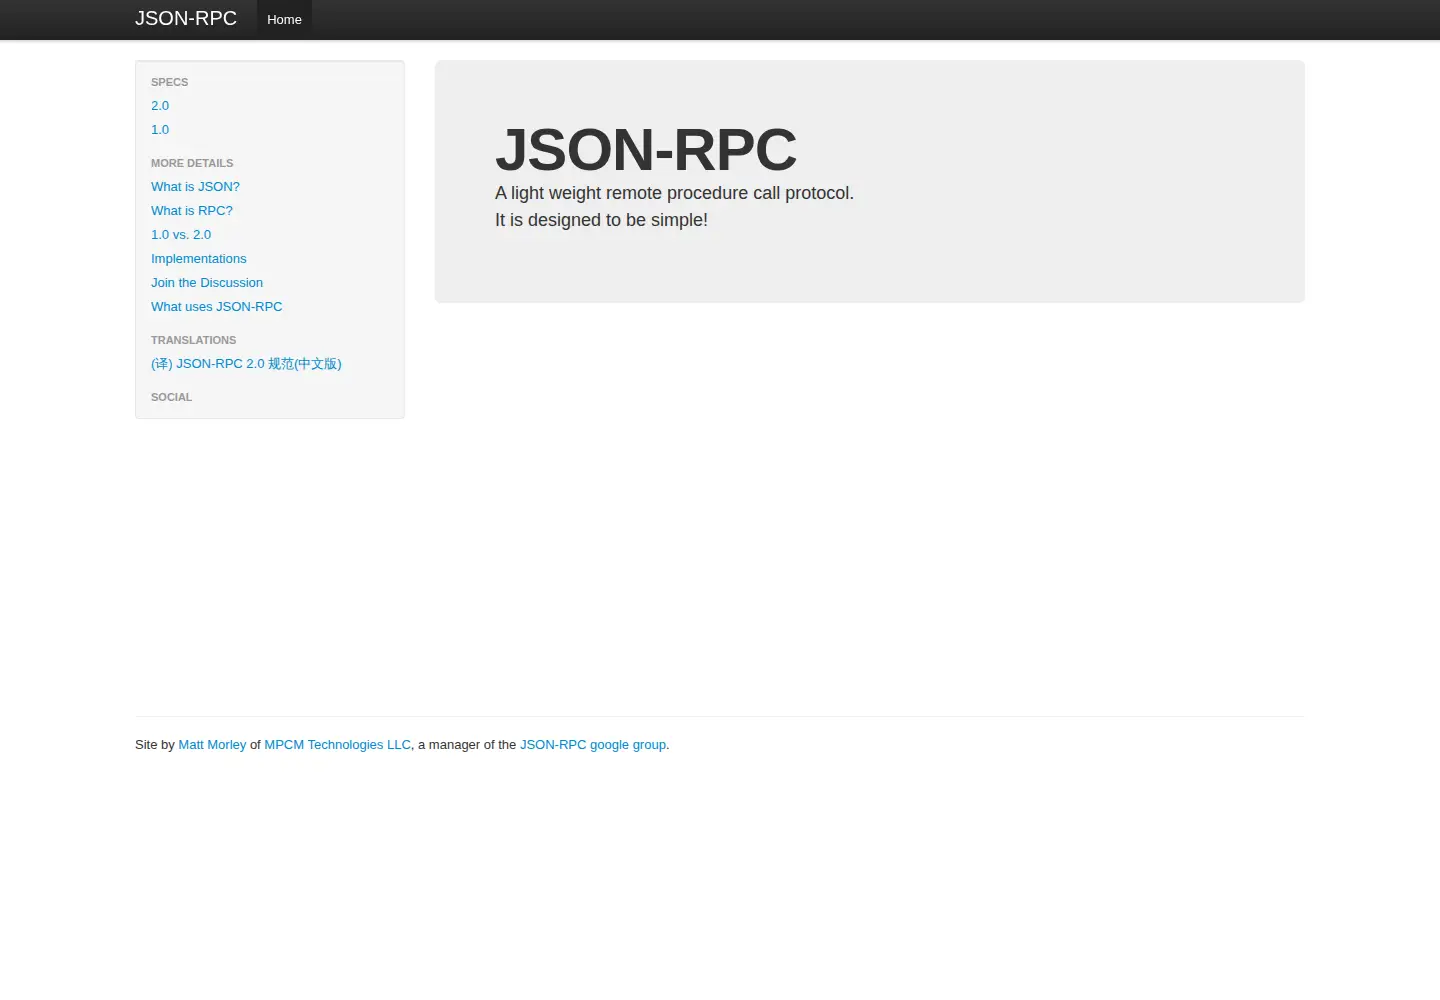Image resolution: width=1440 pixels, height=1000 pixels.
Task: Open the 2.0 specification link
Action: pyautogui.click(x=160, y=106)
